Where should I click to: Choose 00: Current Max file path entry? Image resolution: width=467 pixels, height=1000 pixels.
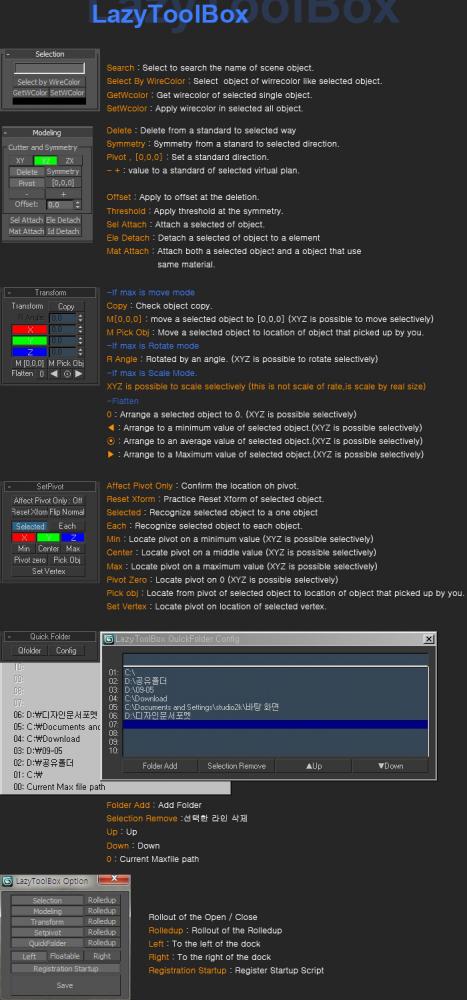click(x=59, y=787)
